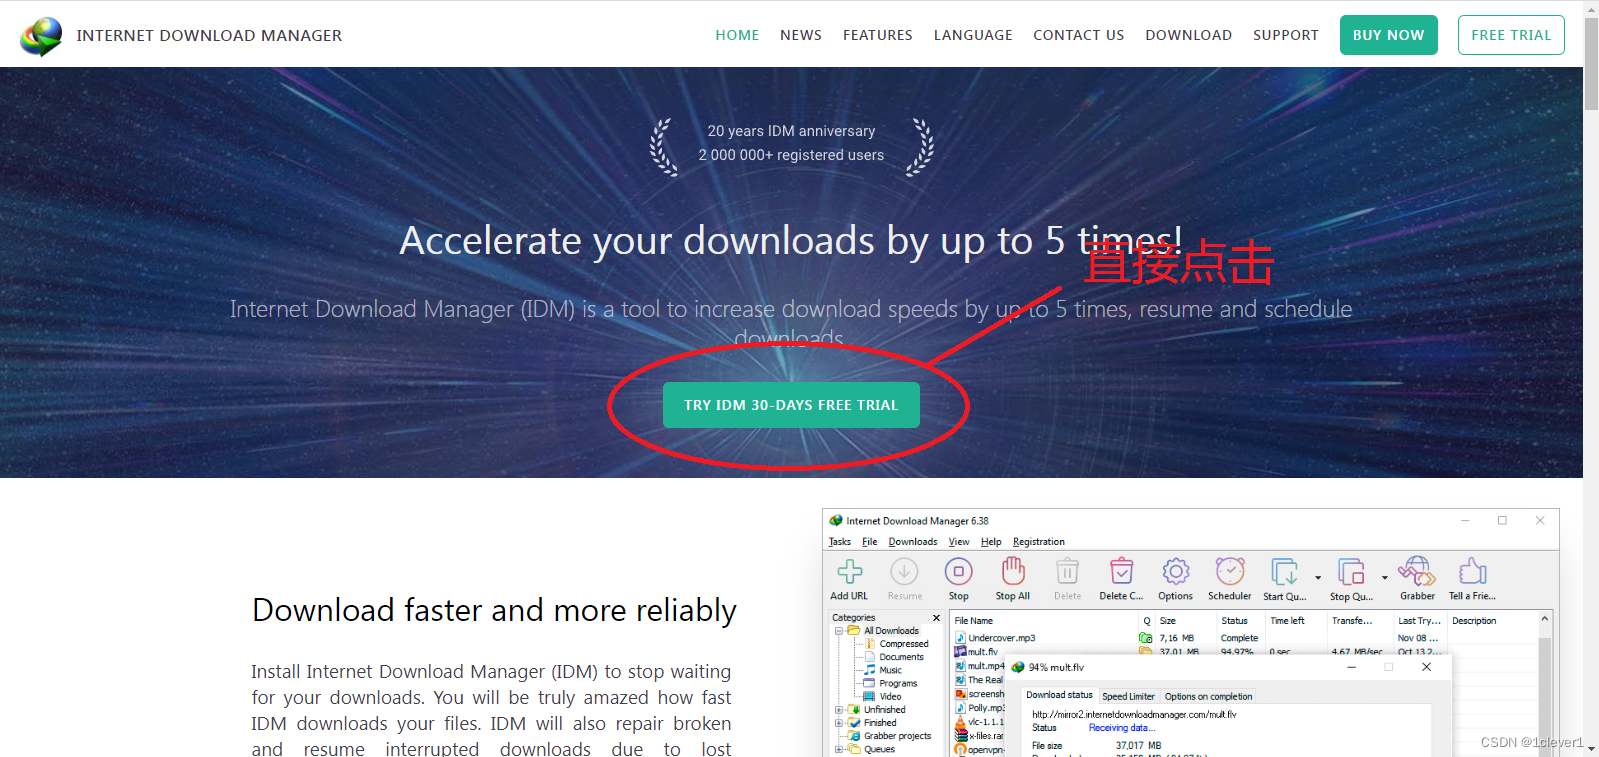Open the Registration menu in IDM
Screen dimensions: 1599x757
[x=1039, y=542]
